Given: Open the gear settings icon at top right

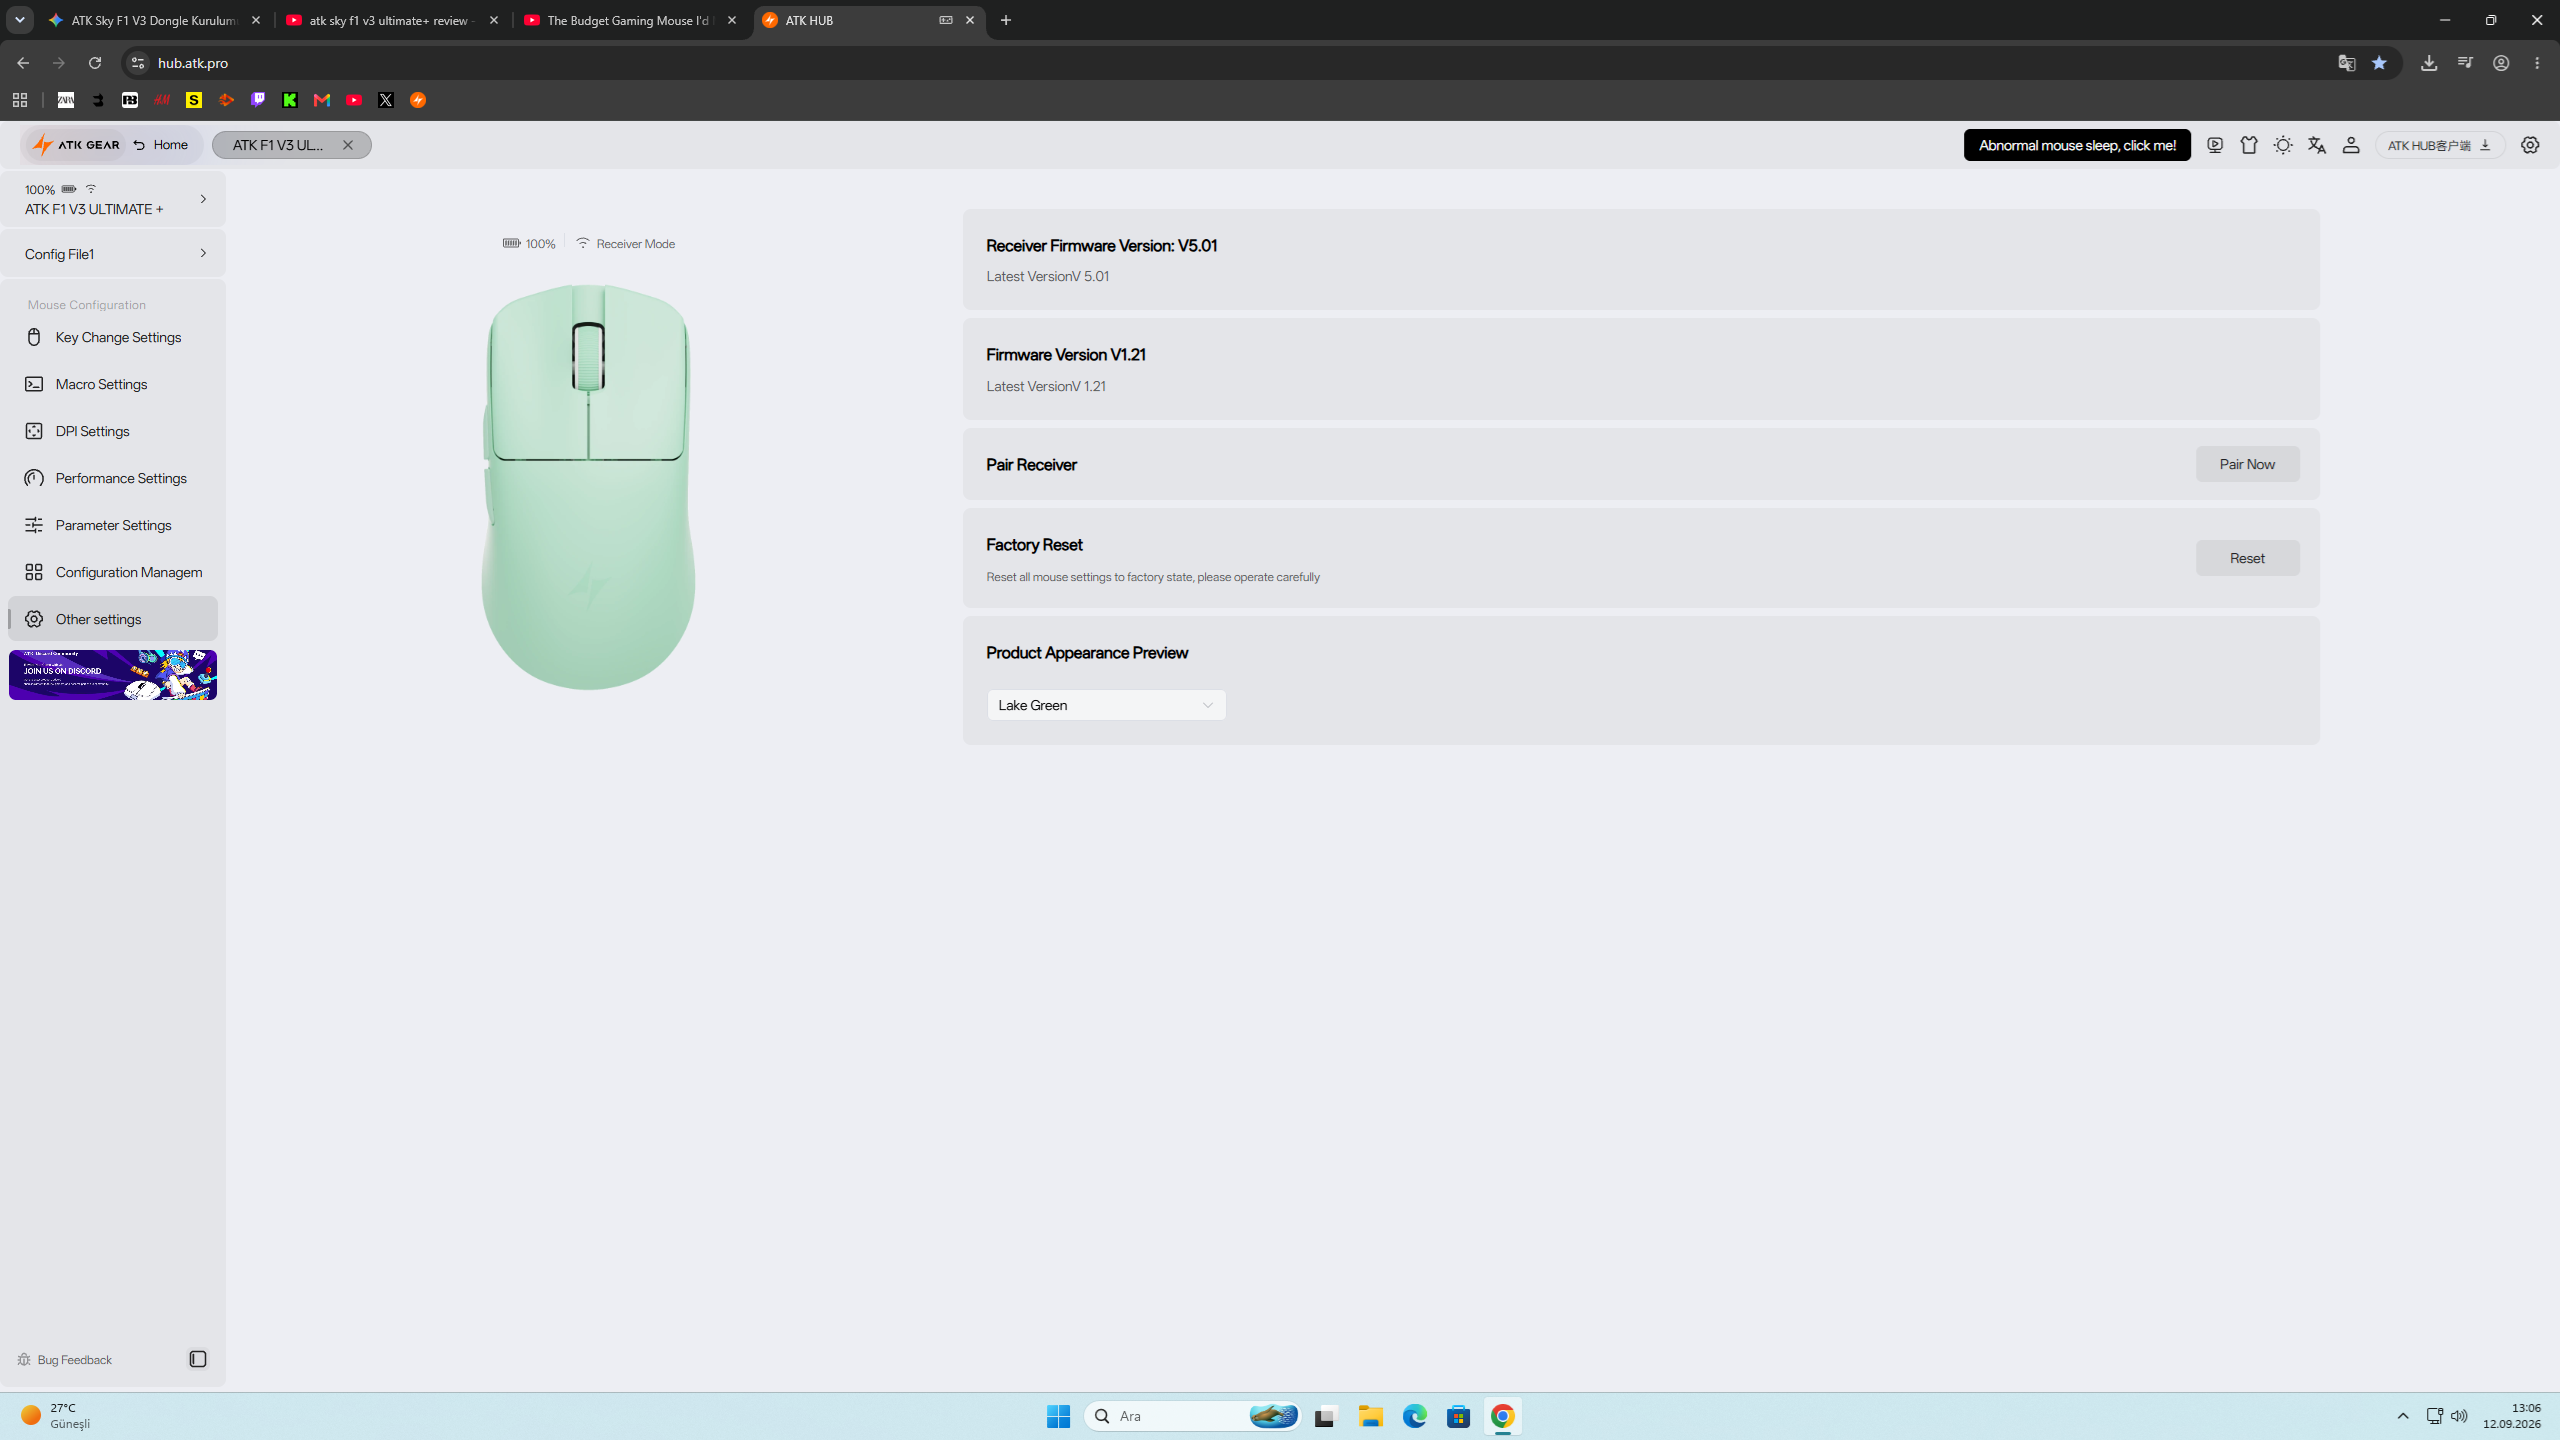Looking at the screenshot, I should coord(2530,145).
